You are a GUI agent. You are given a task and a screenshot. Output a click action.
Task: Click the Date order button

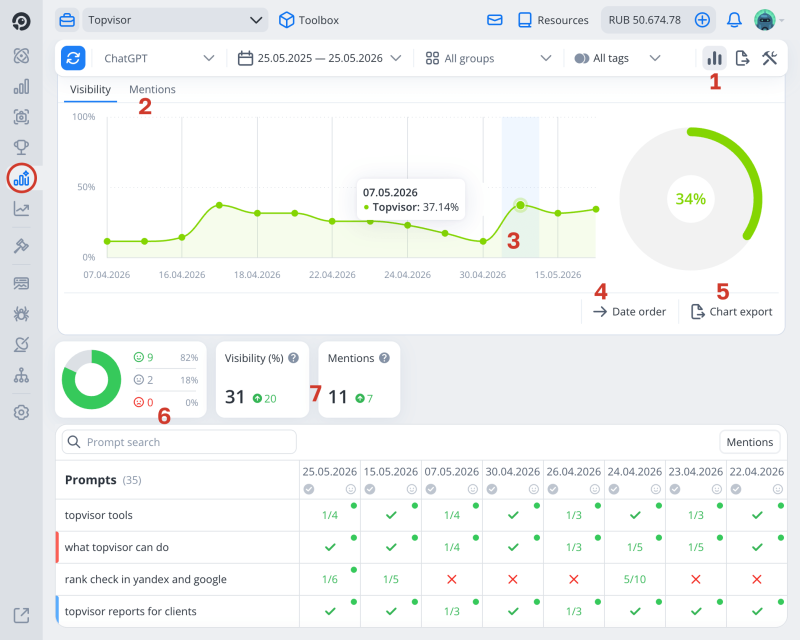tap(630, 311)
